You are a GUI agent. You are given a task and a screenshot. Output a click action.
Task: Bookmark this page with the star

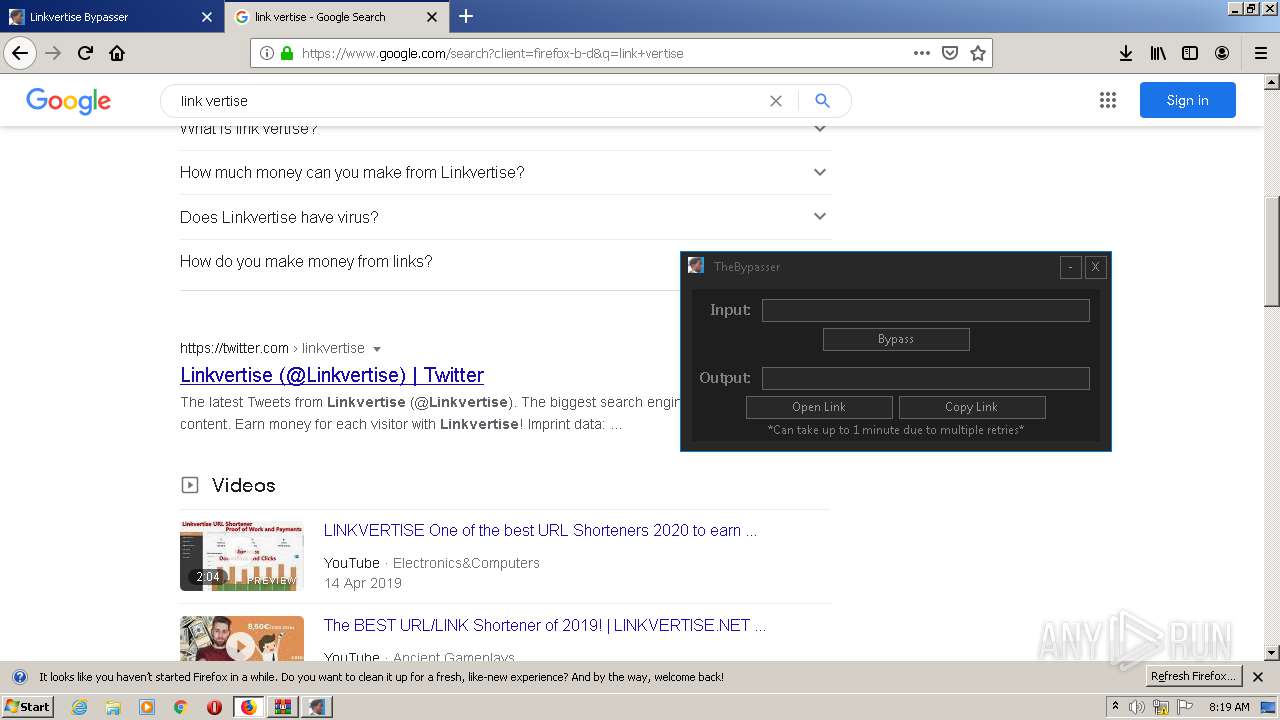(978, 53)
